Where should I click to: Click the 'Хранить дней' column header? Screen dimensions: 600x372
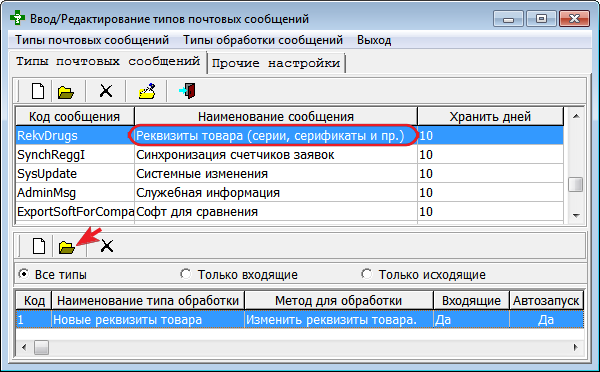click(490, 116)
